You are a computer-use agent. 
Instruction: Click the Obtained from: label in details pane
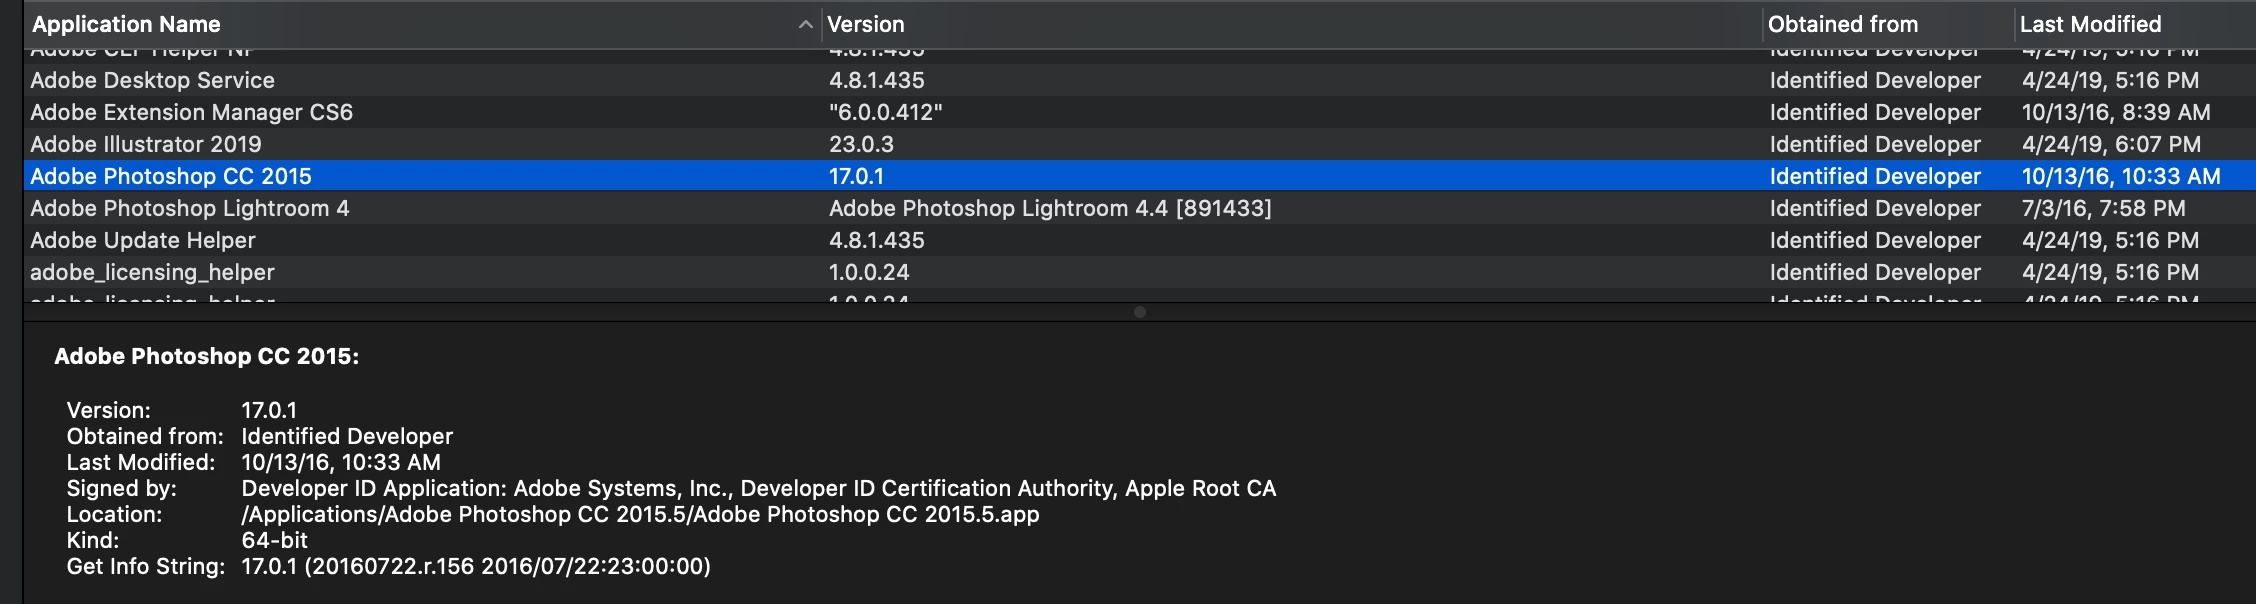tap(145, 436)
